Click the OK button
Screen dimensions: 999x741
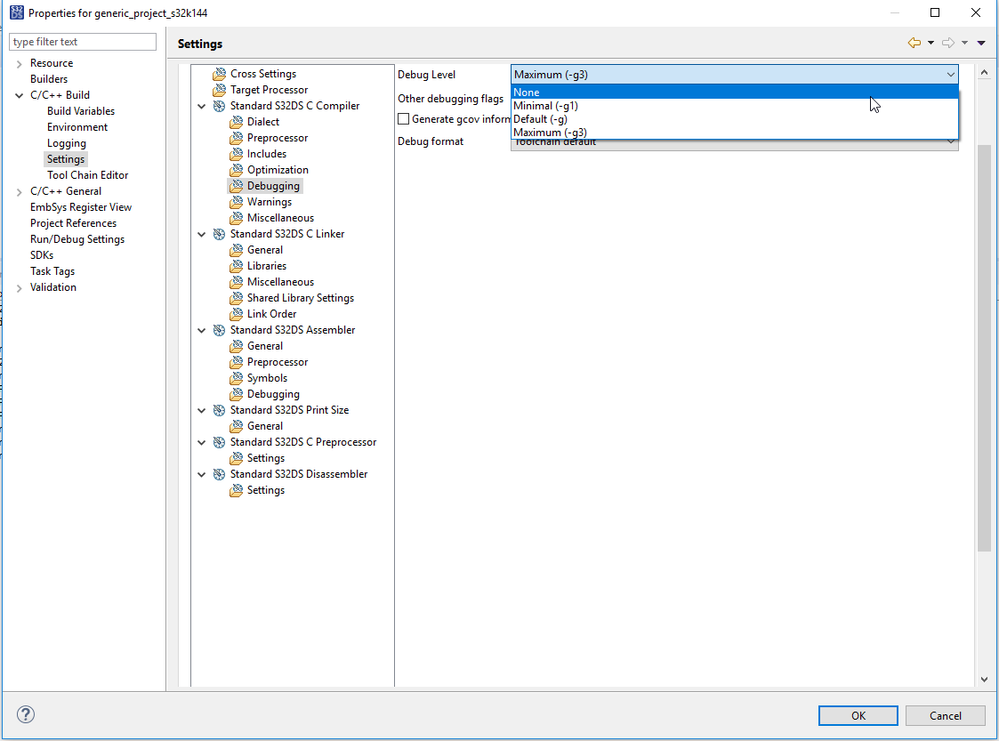pos(858,716)
